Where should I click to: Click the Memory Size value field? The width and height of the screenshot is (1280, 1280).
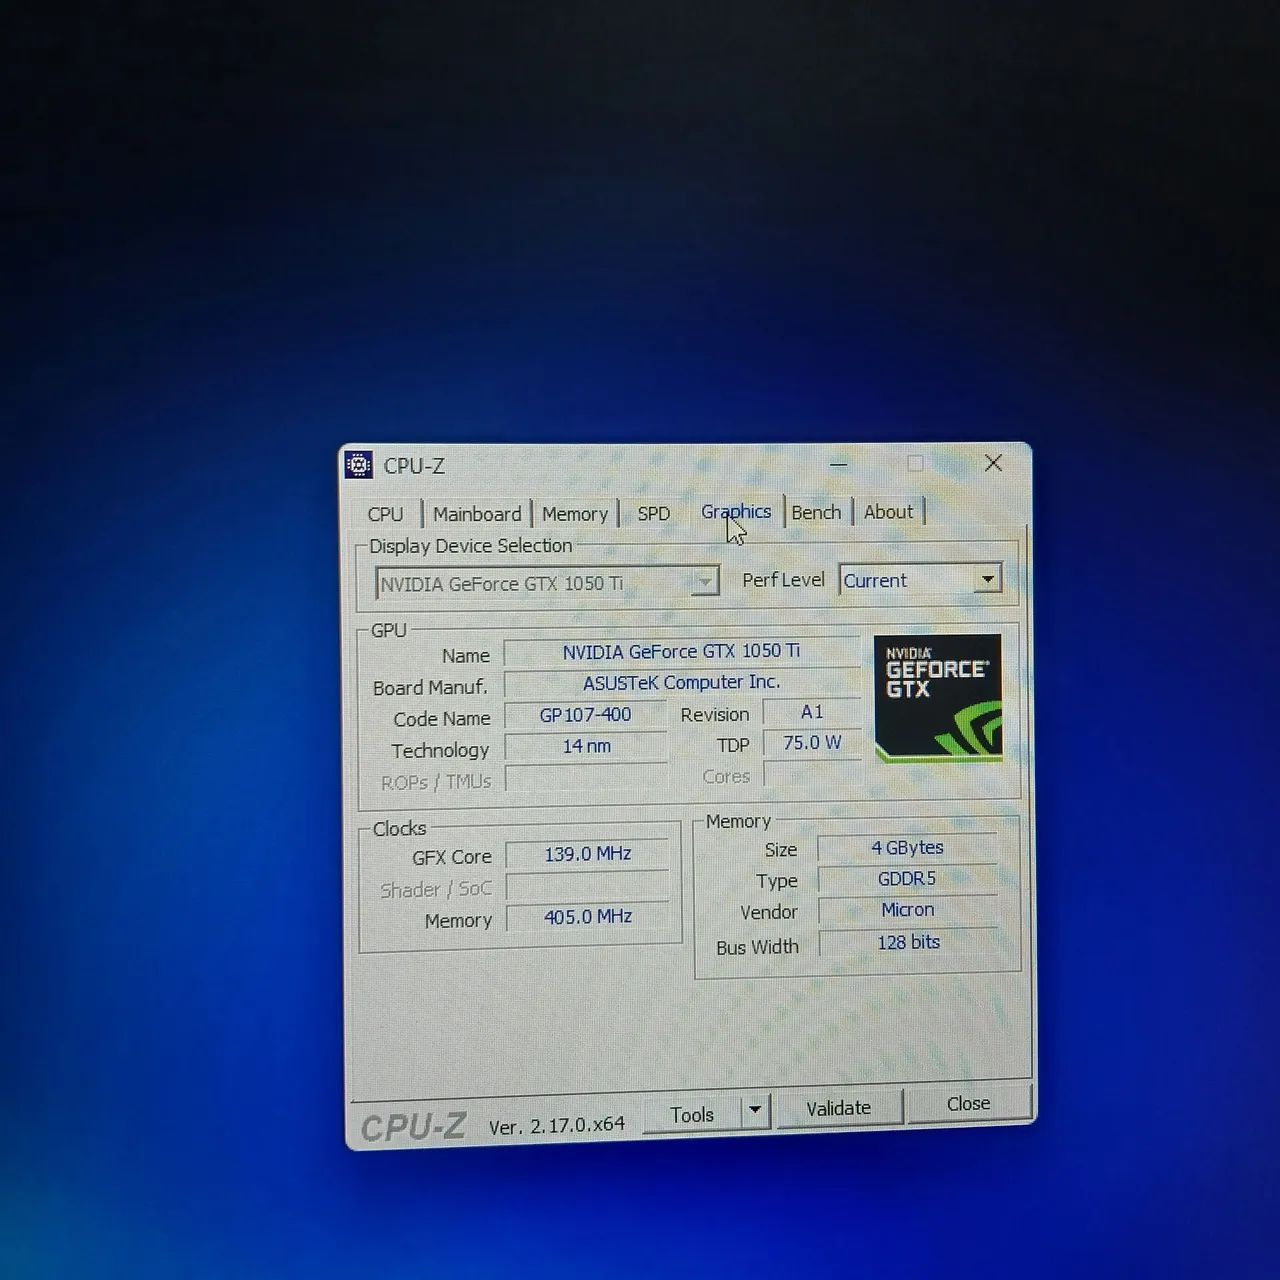907,847
